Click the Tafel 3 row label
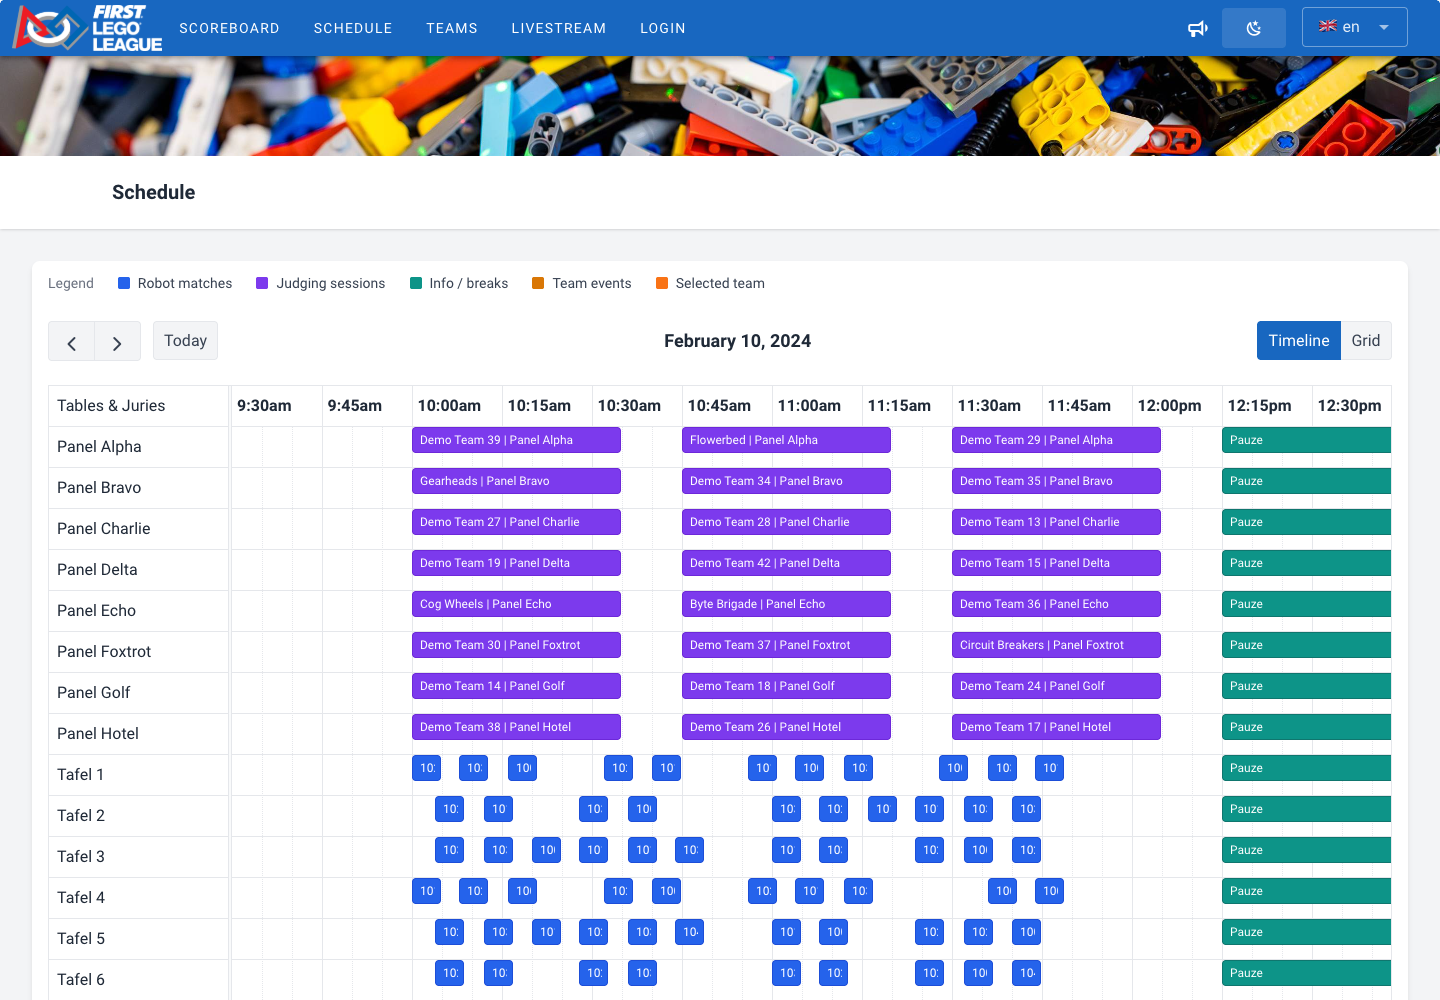The height and width of the screenshot is (1000, 1440). pos(81,857)
